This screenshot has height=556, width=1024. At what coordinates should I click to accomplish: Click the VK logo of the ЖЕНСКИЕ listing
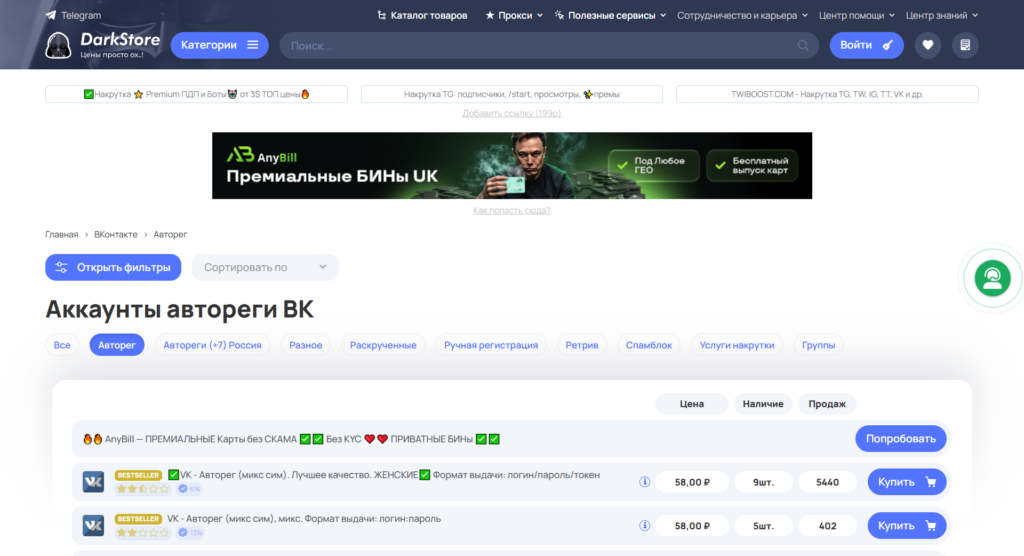click(93, 482)
